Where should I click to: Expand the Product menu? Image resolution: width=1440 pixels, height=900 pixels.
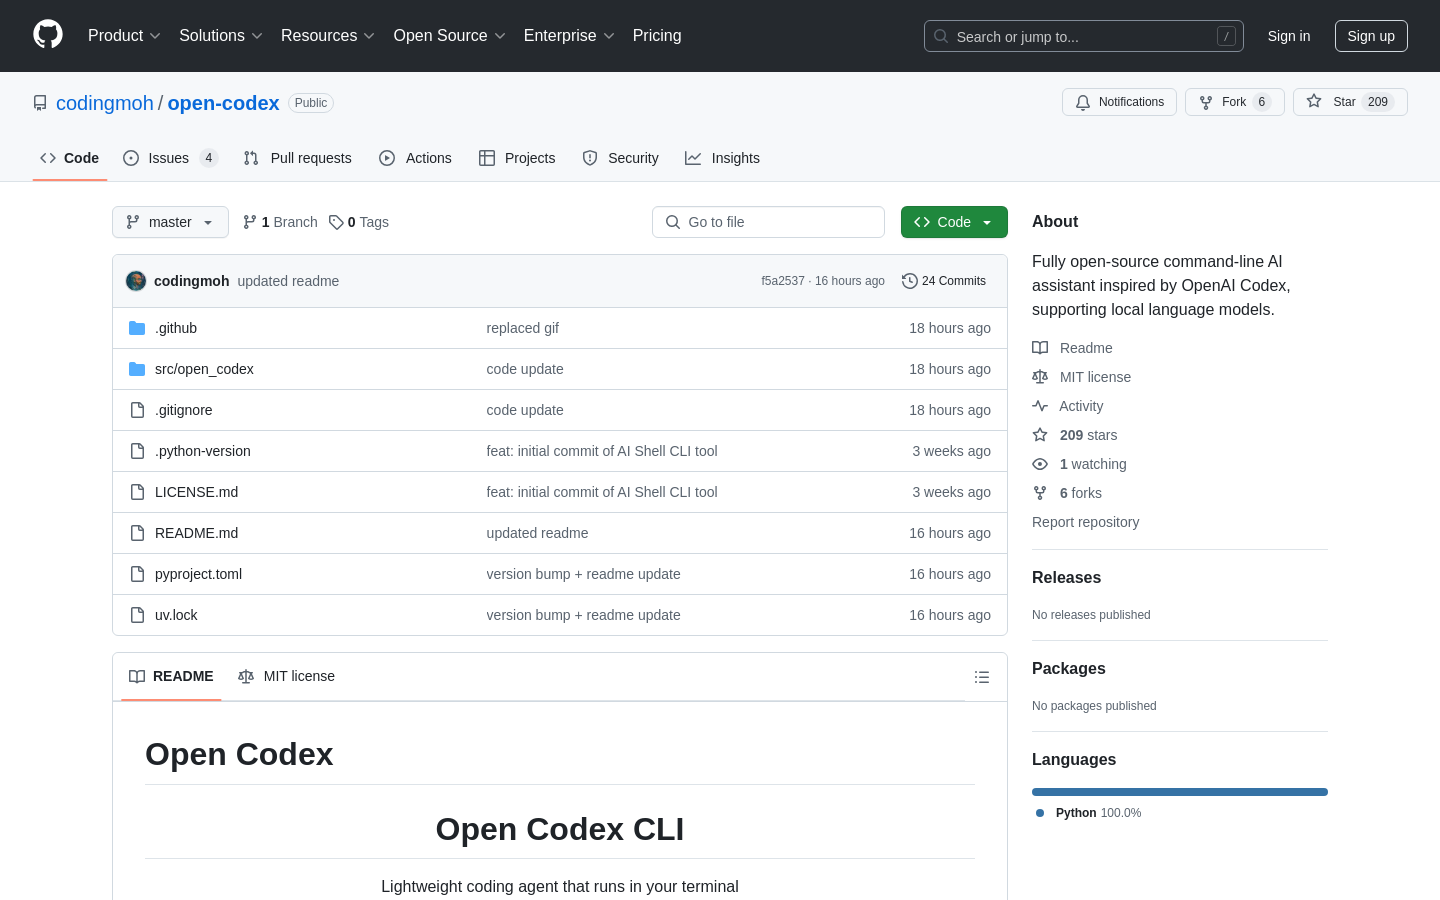[x=124, y=36]
